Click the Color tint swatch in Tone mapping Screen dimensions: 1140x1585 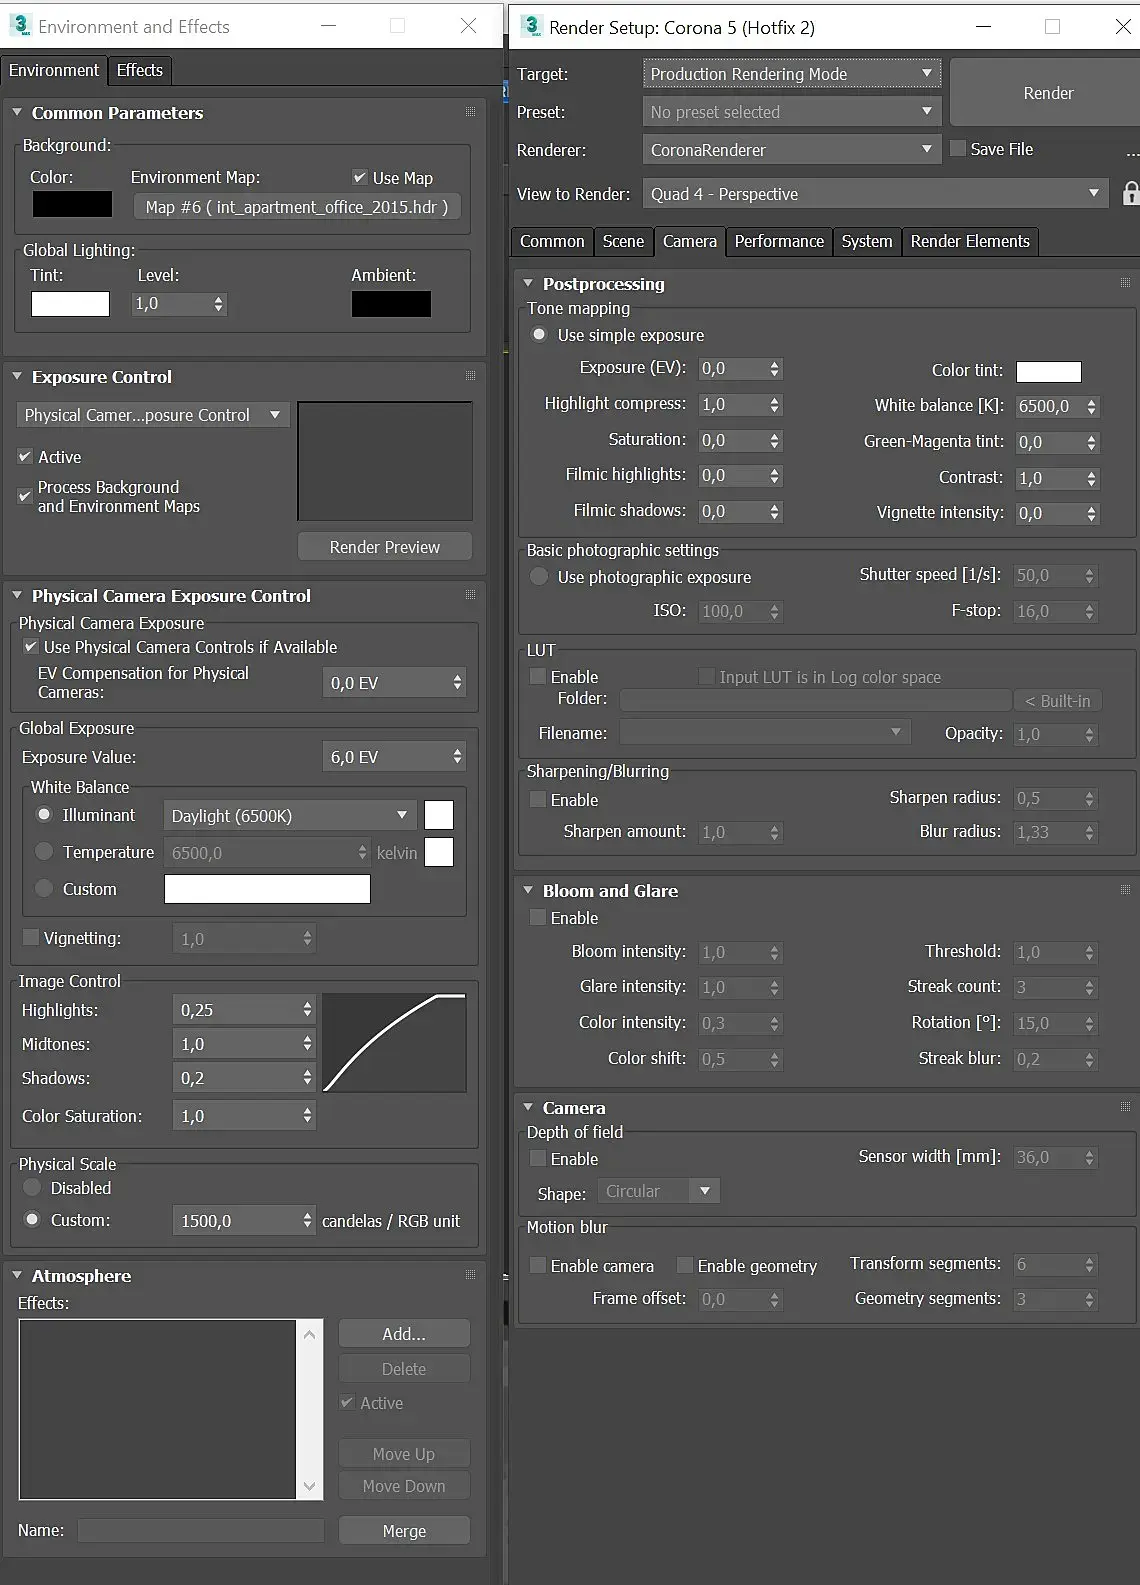[x=1048, y=372]
